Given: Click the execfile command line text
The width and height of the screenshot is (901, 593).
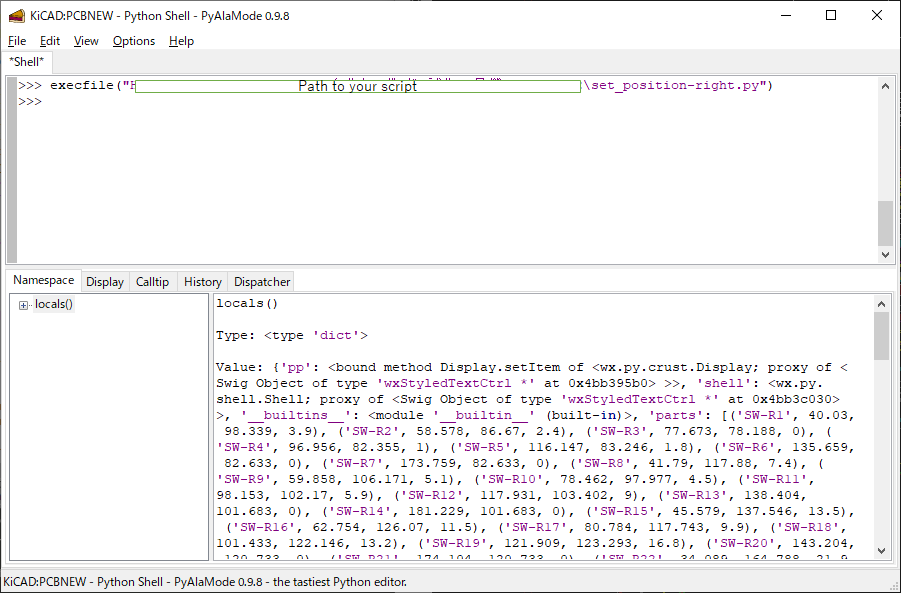Looking at the screenshot, I should pyautogui.click(x=396, y=86).
